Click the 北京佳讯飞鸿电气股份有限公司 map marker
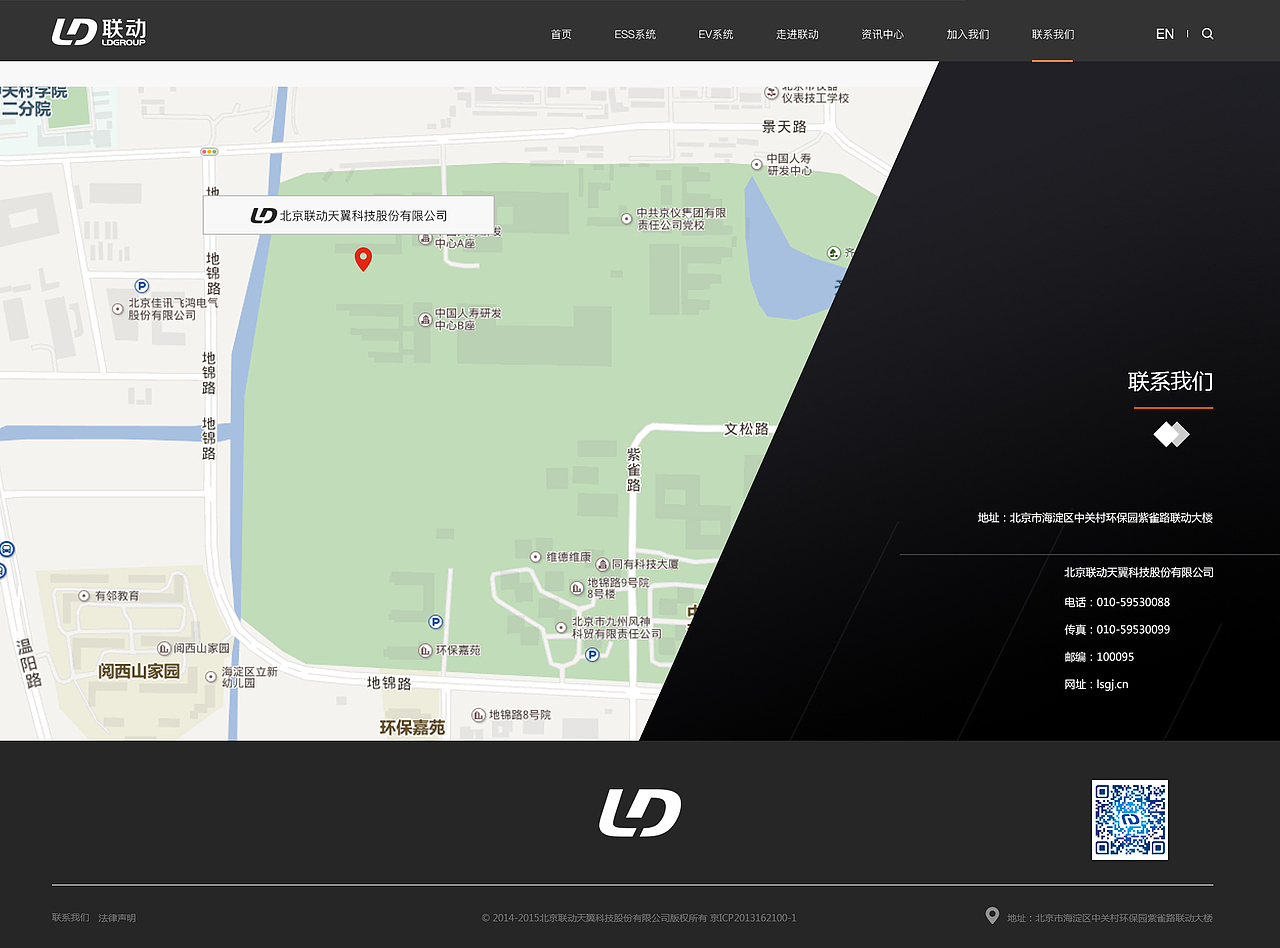Image resolution: width=1280 pixels, height=948 pixels. [x=118, y=309]
